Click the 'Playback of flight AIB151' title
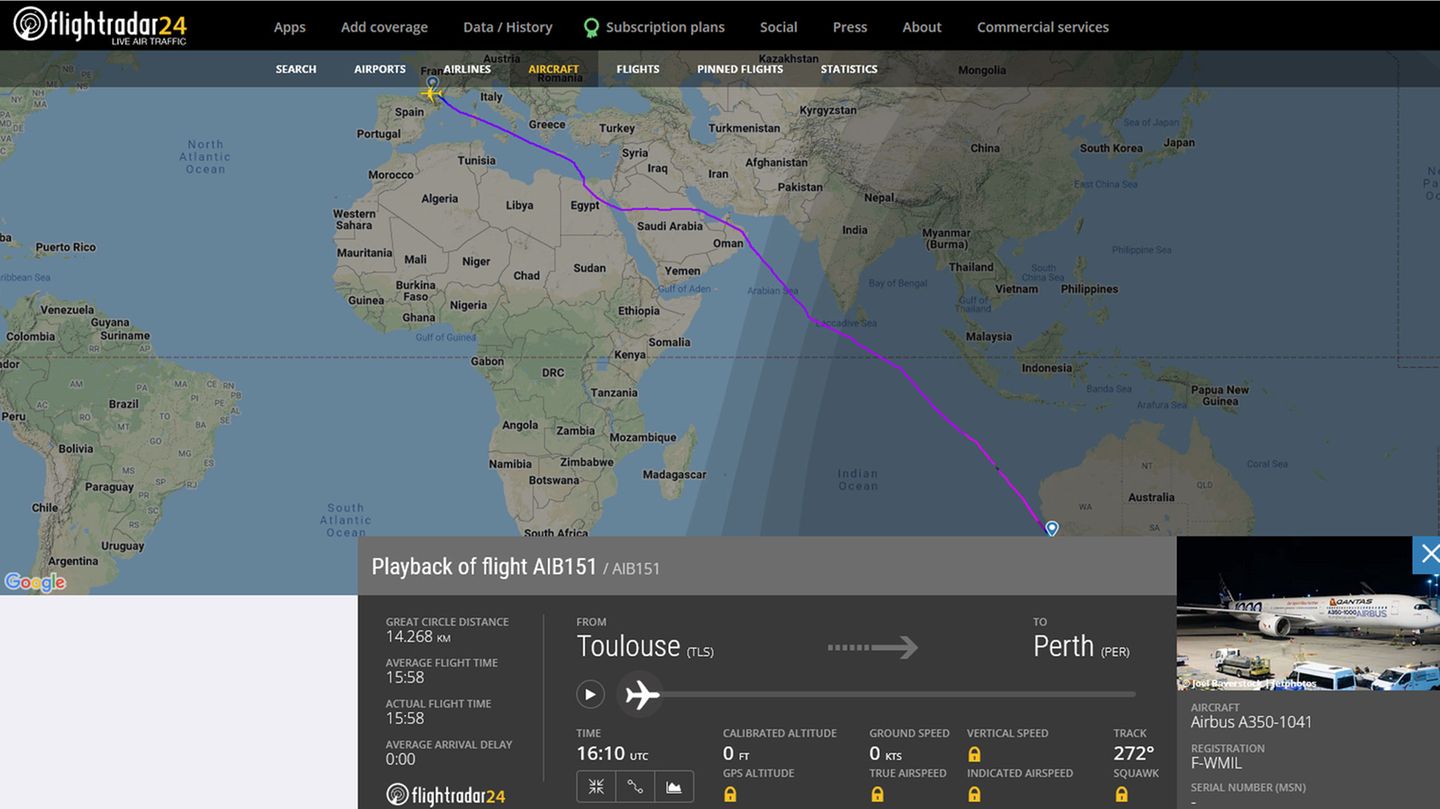Image resolution: width=1440 pixels, height=809 pixels. click(484, 567)
